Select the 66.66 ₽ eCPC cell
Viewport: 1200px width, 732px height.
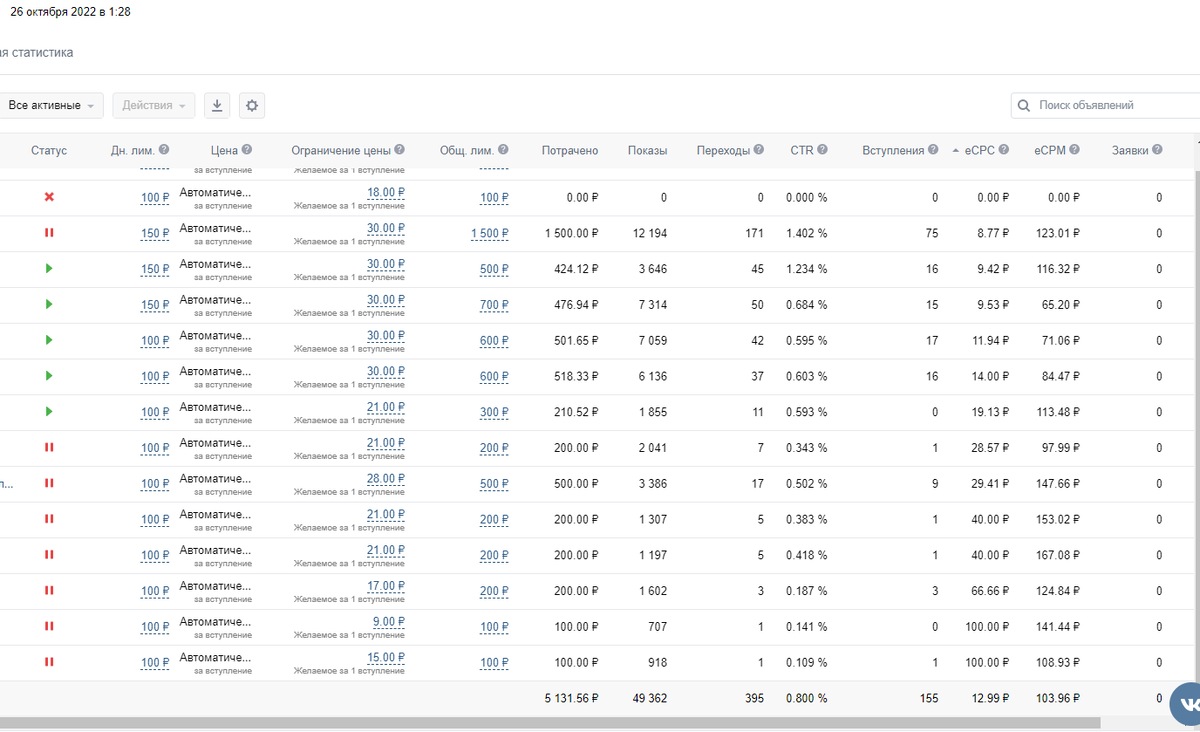pos(988,591)
